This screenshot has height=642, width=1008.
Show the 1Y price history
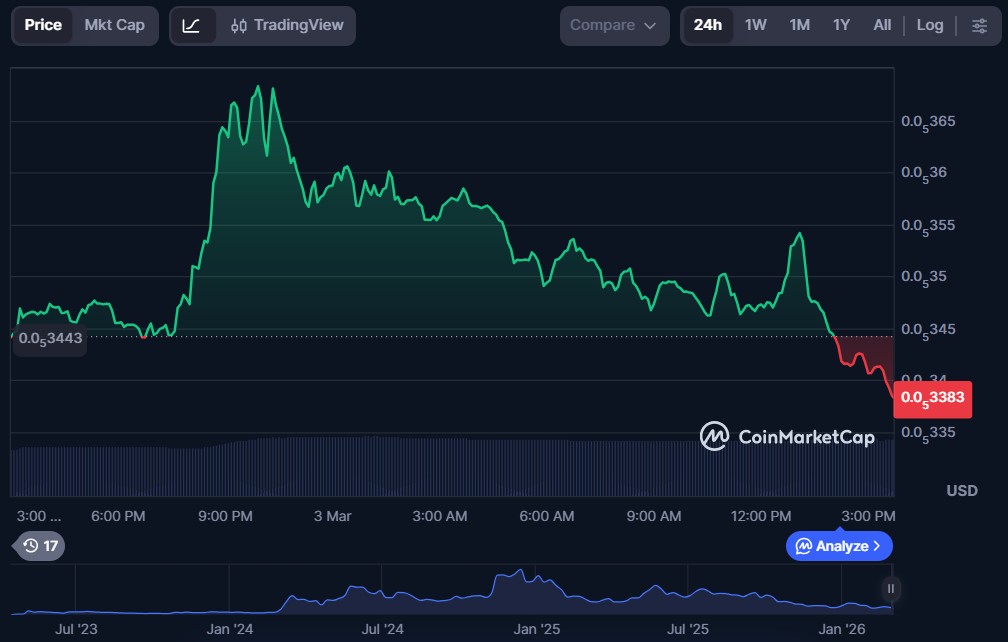(x=841, y=25)
